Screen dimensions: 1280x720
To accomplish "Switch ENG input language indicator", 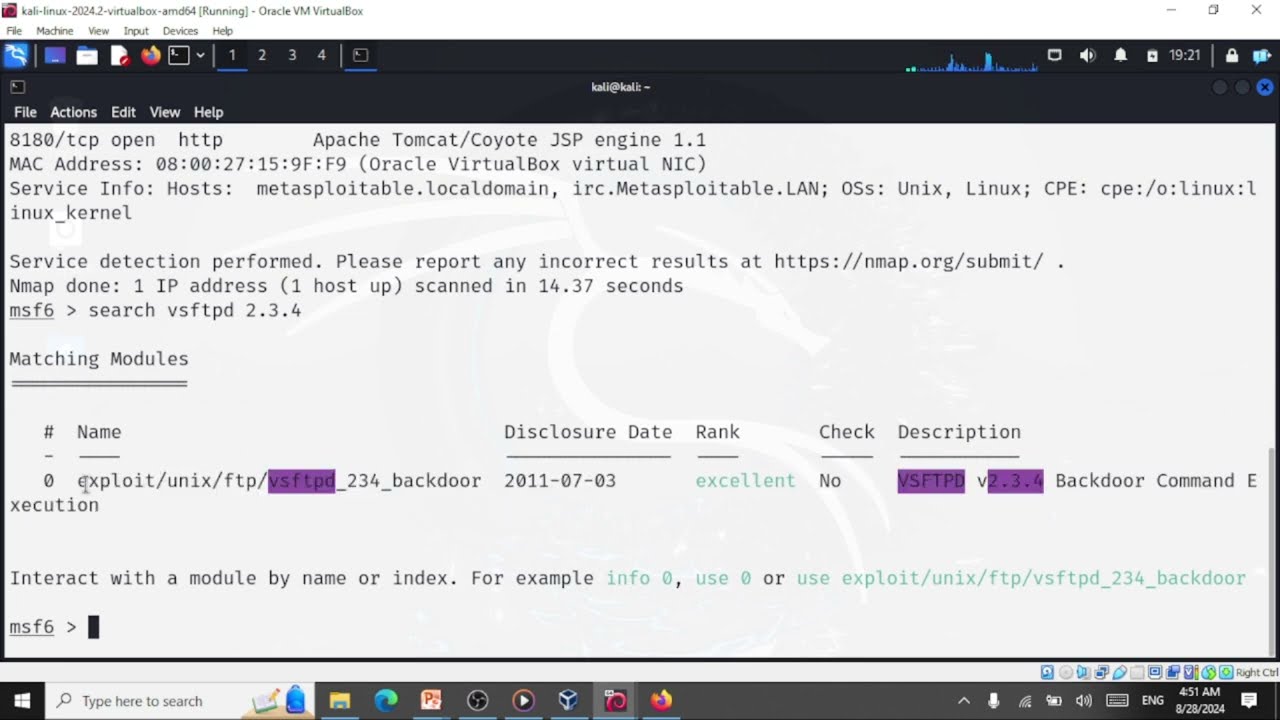I will (1153, 701).
